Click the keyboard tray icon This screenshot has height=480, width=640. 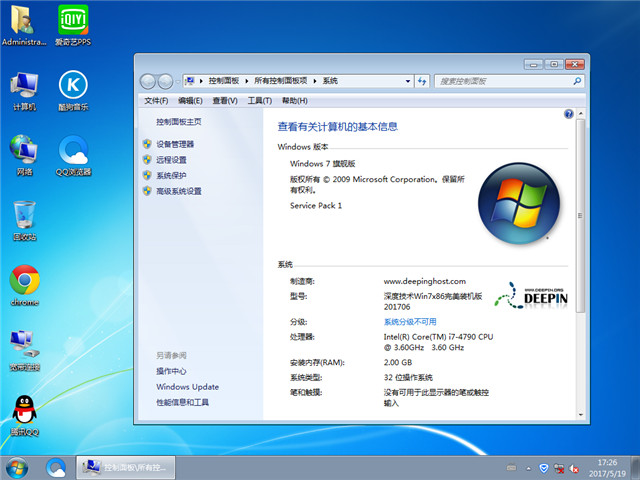(511, 468)
